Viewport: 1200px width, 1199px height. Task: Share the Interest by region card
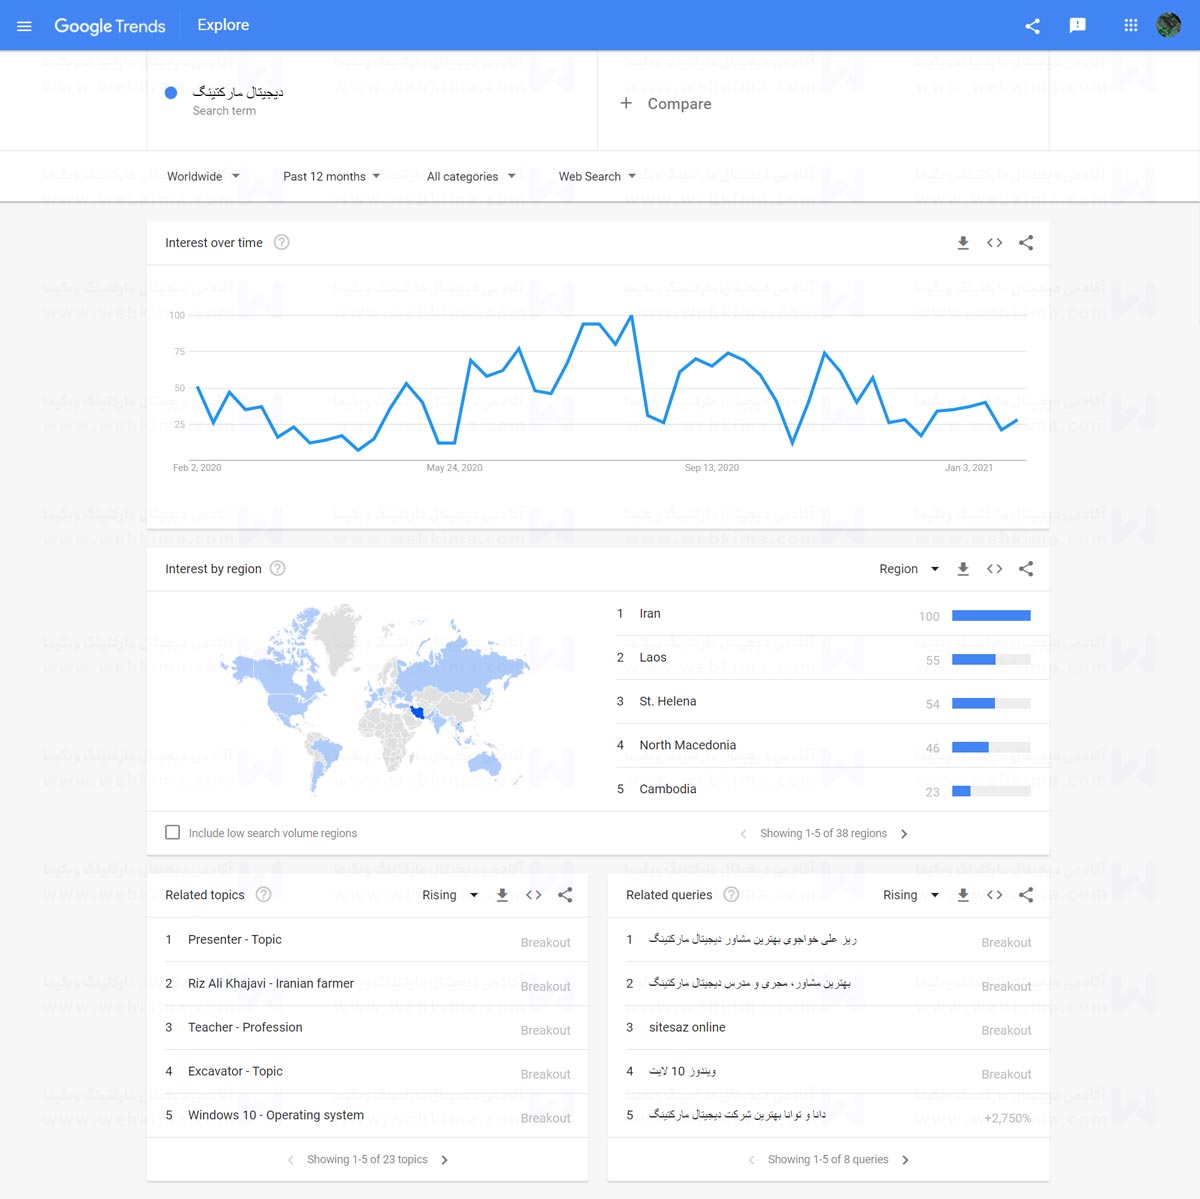pos(1026,569)
